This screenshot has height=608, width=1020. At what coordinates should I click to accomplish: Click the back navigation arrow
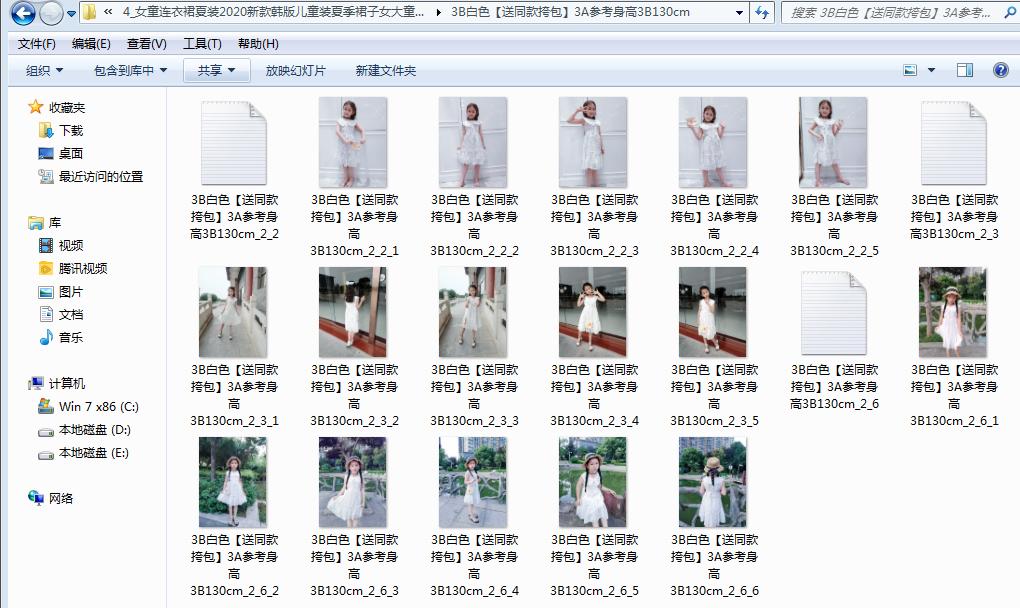[22, 13]
